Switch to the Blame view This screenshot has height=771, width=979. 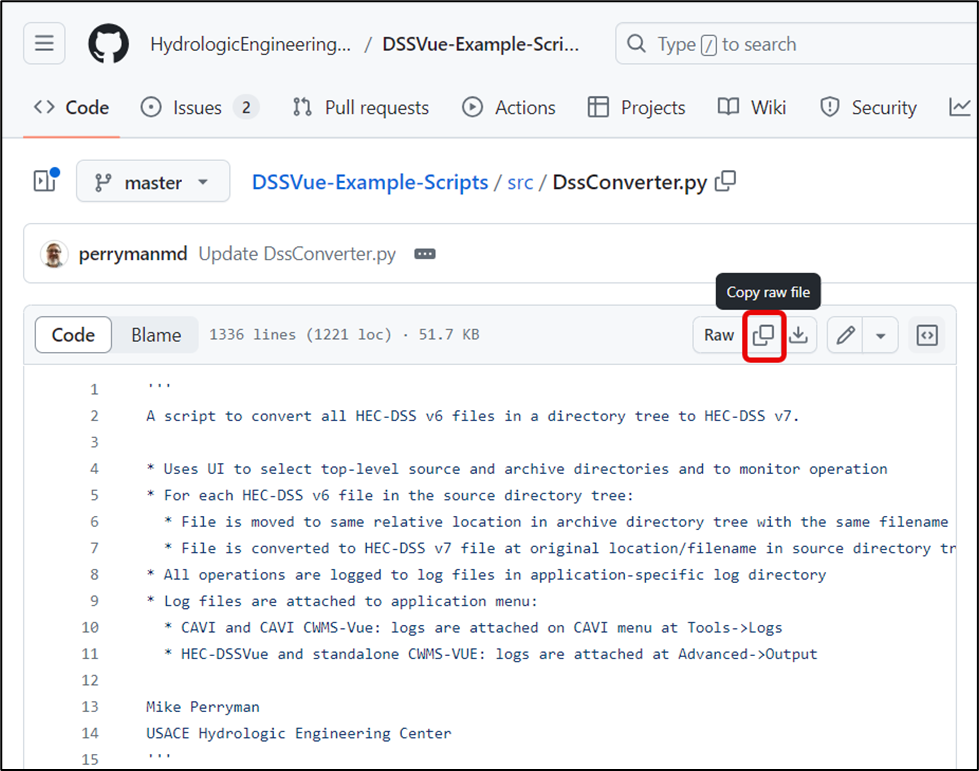click(155, 335)
